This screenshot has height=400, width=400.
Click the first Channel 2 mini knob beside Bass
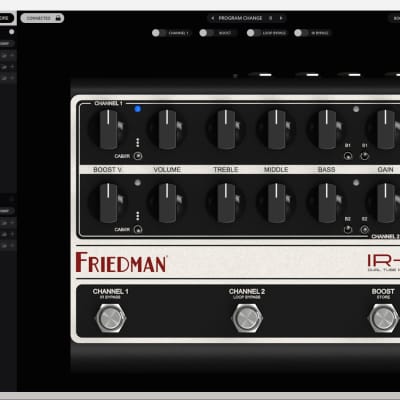click(348, 229)
